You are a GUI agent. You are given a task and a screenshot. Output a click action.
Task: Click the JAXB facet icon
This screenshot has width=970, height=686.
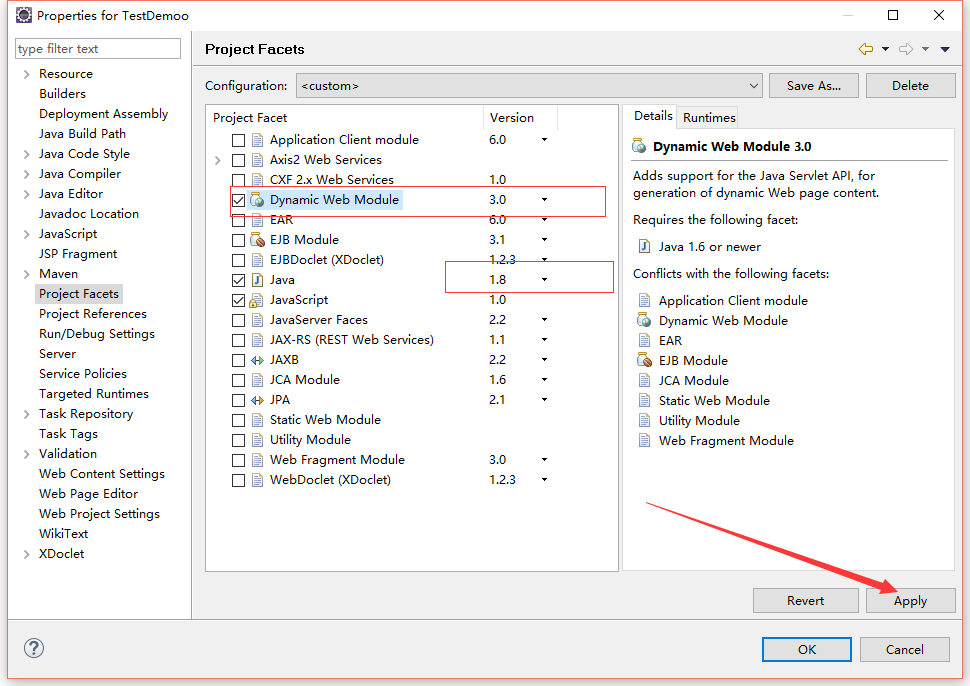point(257,360)
